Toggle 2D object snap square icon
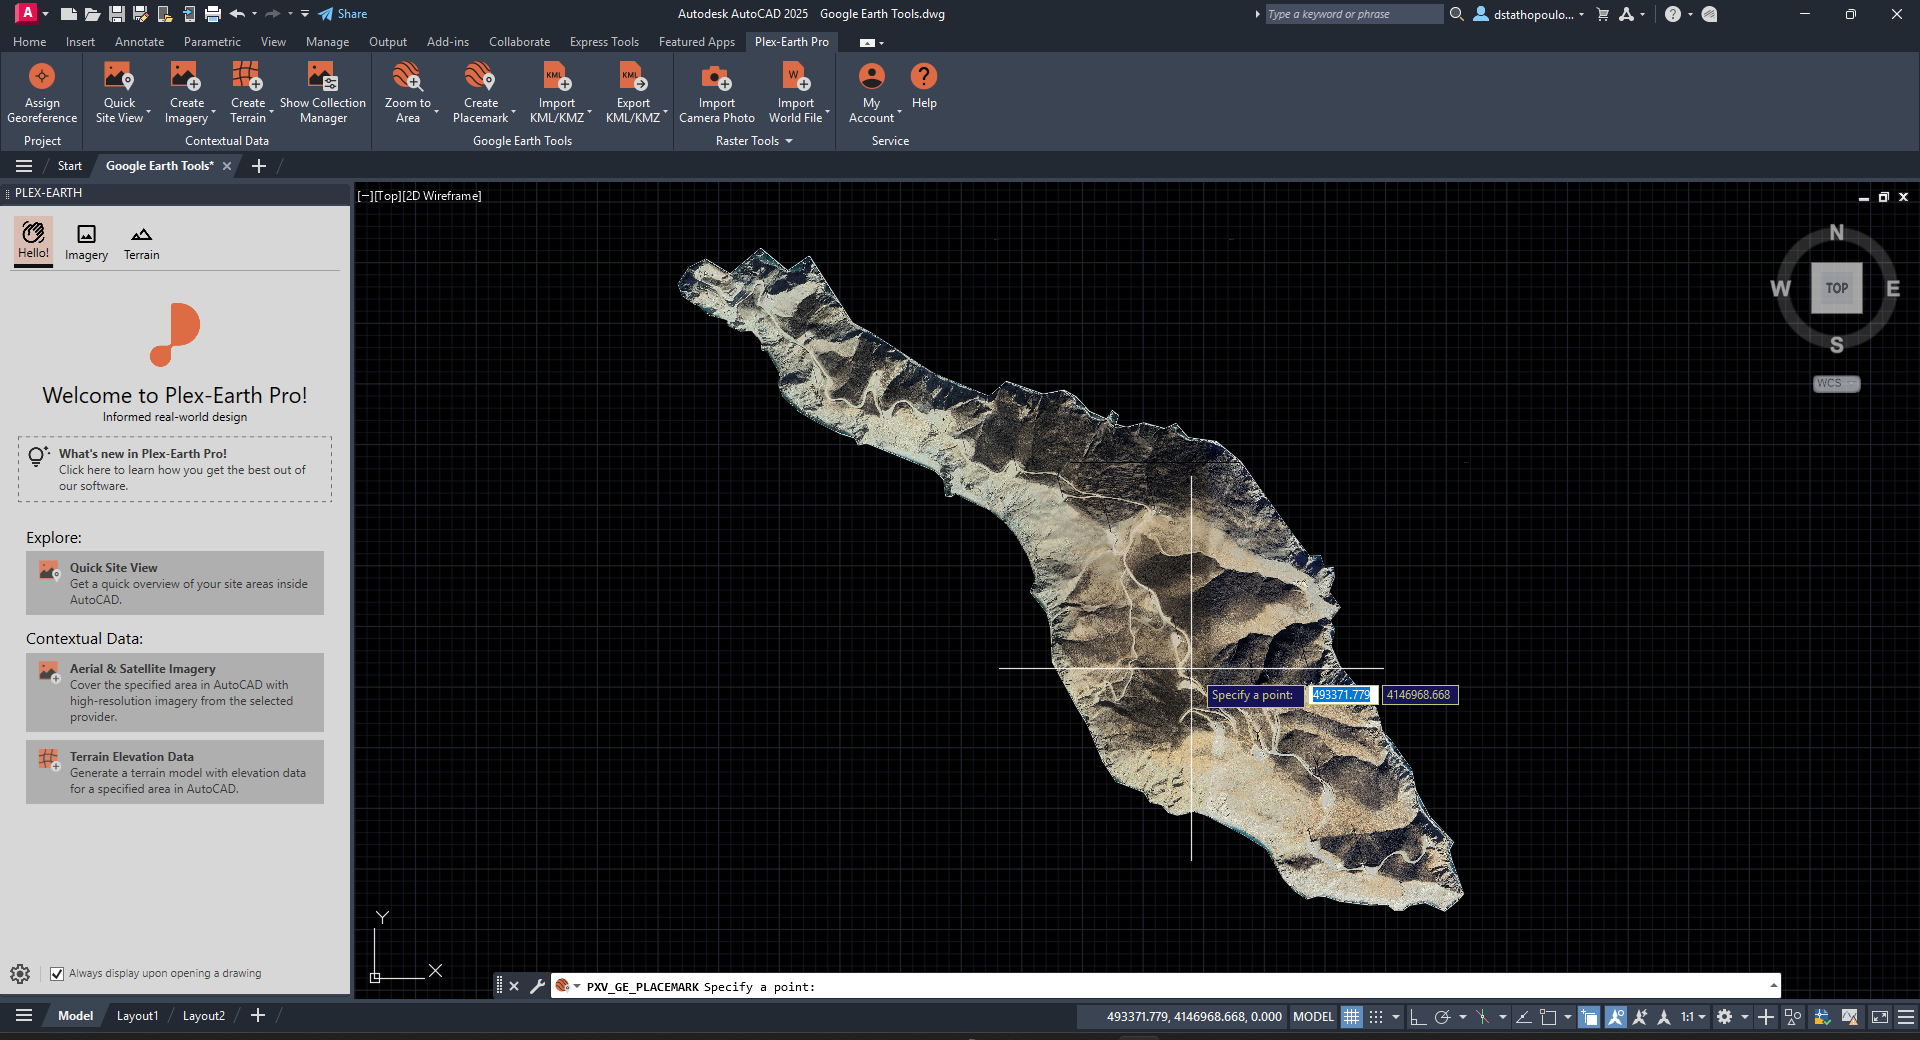Viewport: 1920px width, 1040px height. click(x=1548, y=1017)
